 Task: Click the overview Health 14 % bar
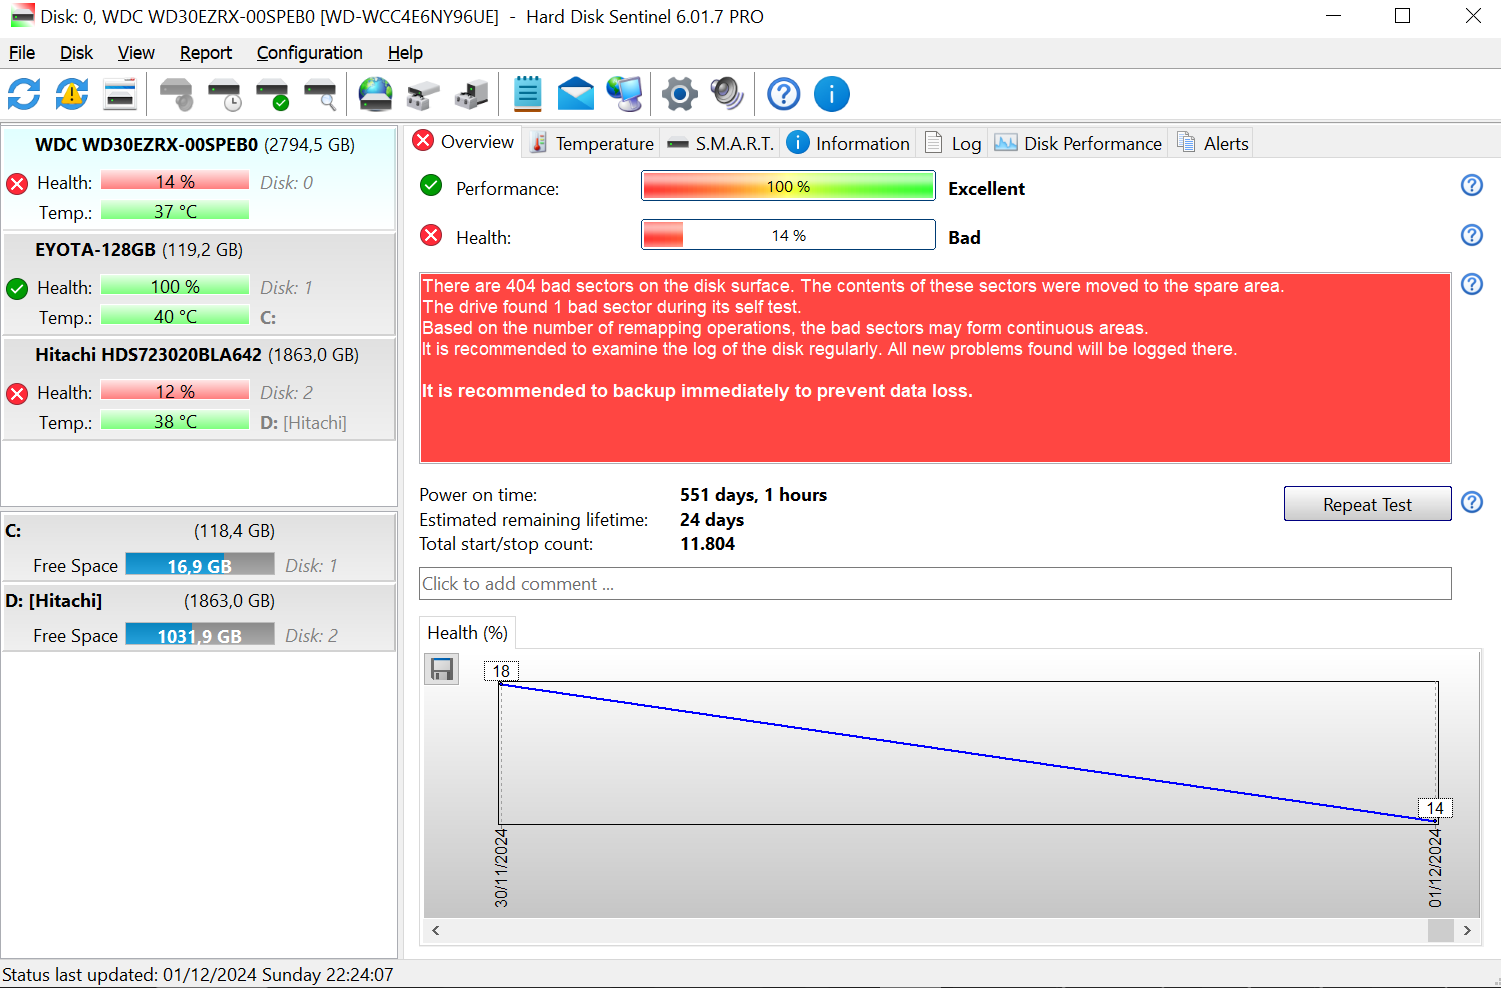(x=788, y=235)
